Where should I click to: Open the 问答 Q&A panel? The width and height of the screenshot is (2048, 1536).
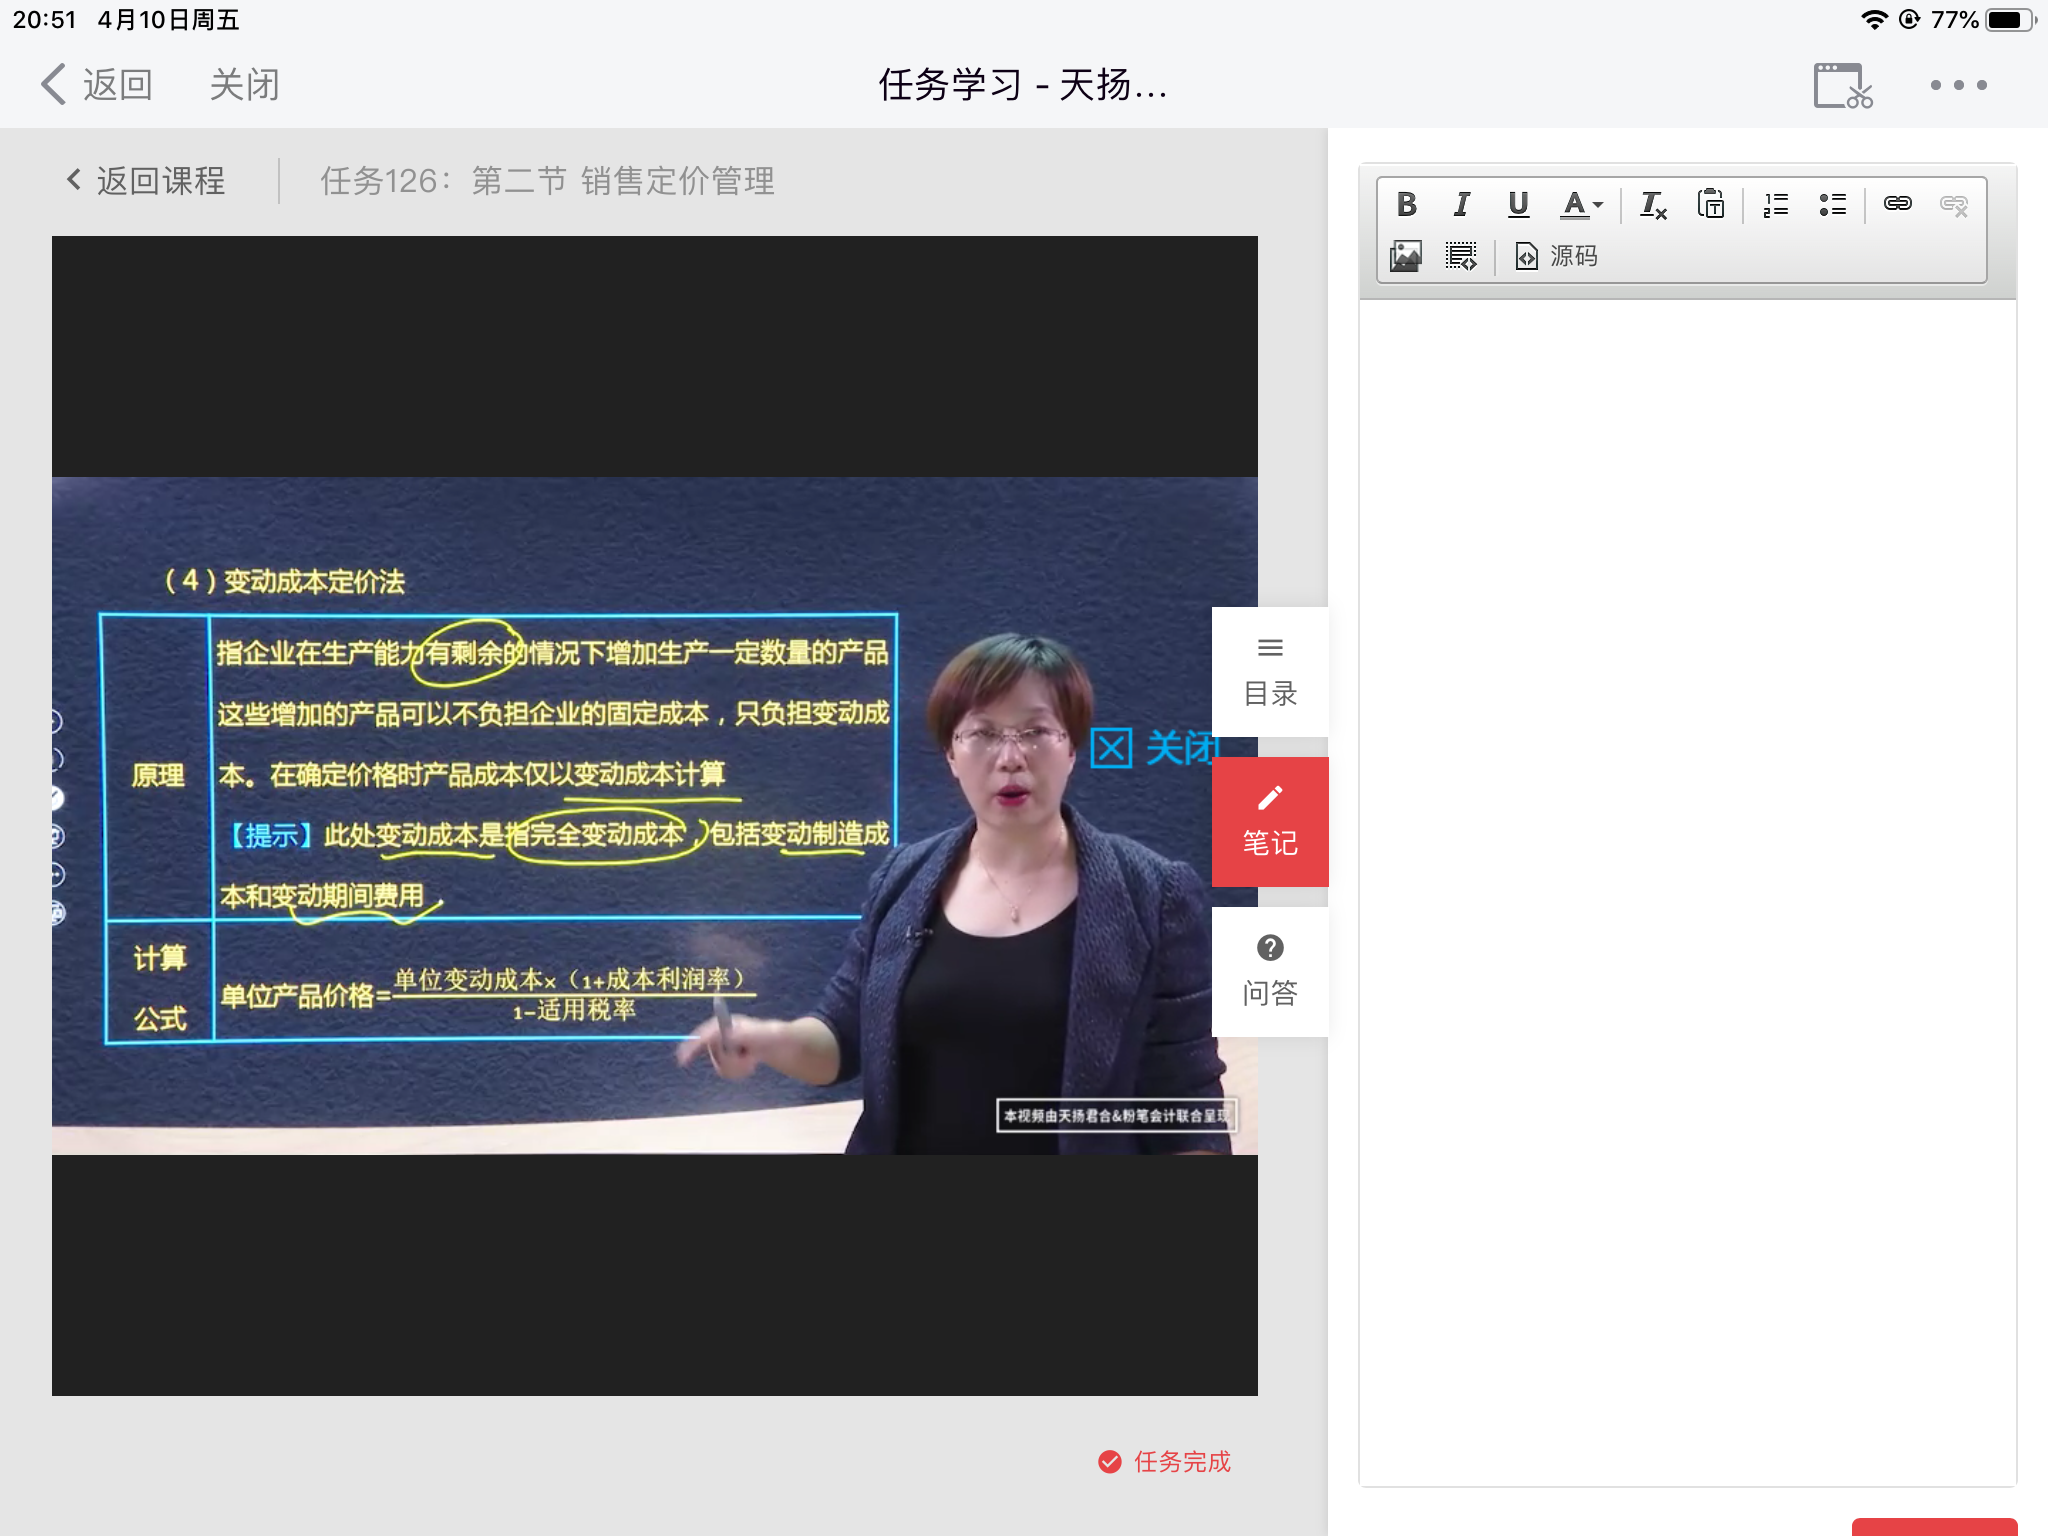[1270, 972]
